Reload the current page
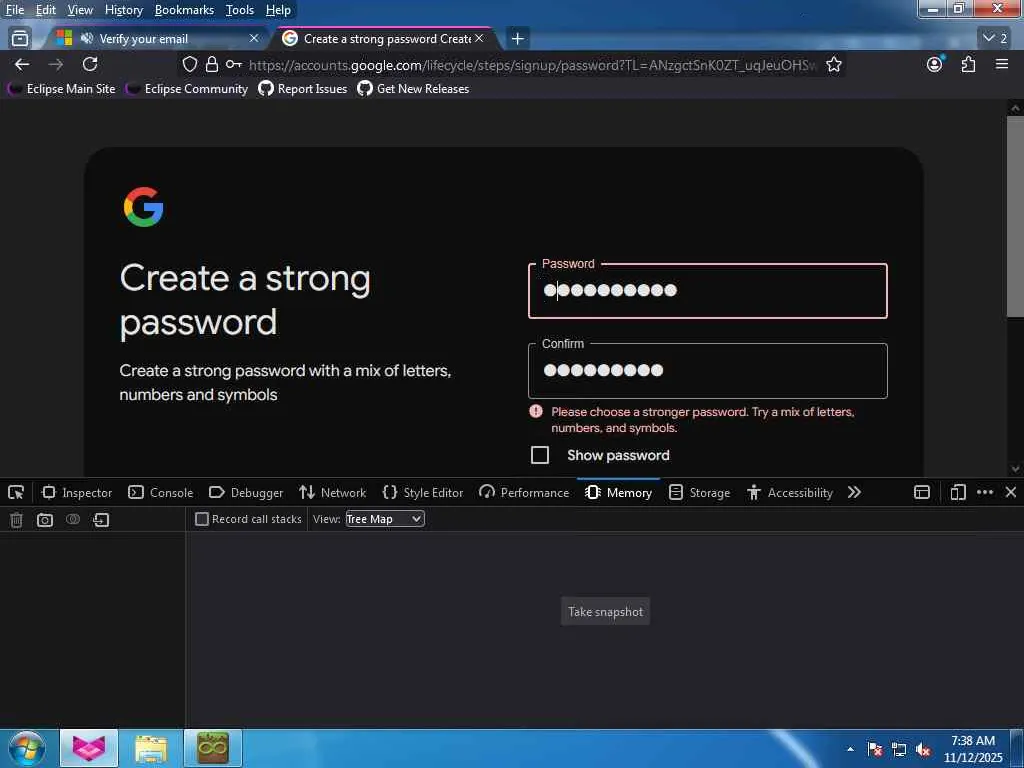The width and height of the screenshot is (1024, 768). point(90,64)
